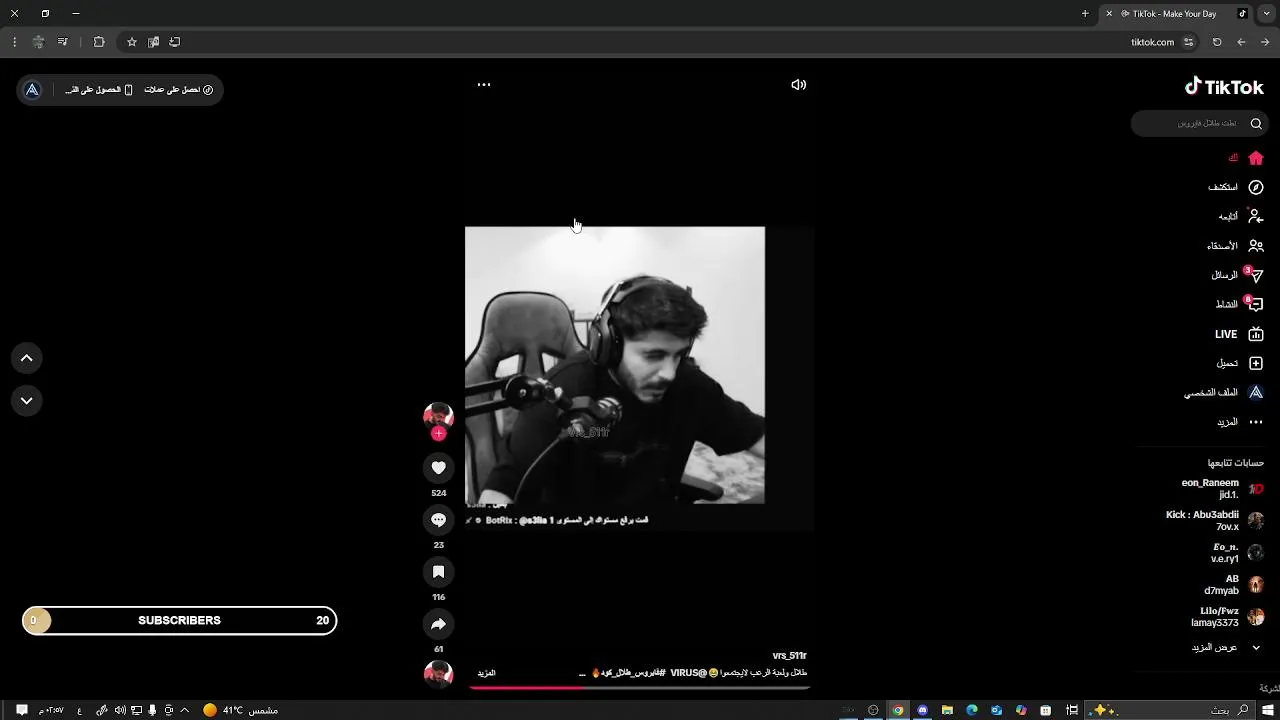
Task: Click the TikTok logo
Action: (x=1224, y=87)
